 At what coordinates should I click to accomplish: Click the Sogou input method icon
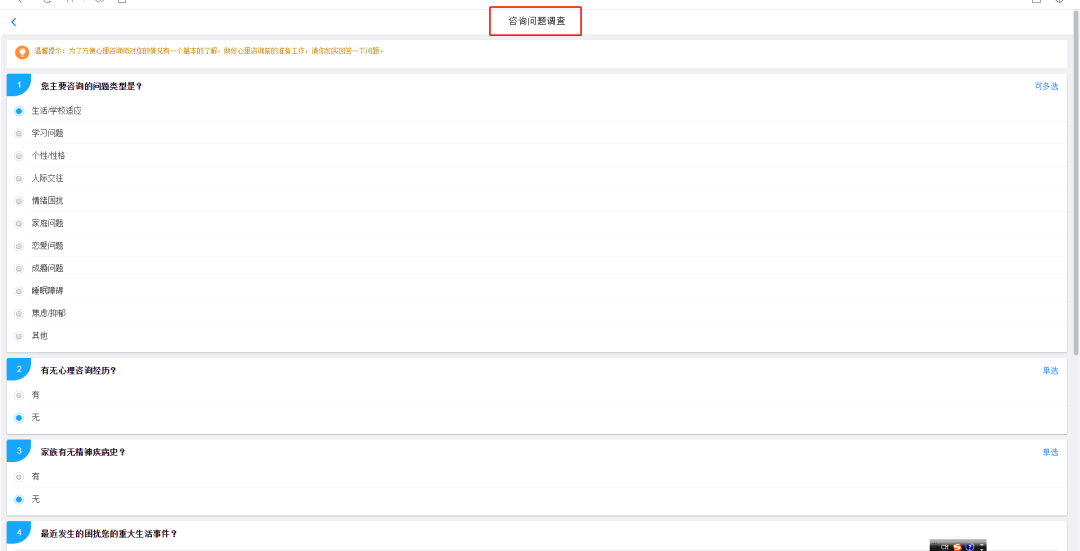point(957,546)
